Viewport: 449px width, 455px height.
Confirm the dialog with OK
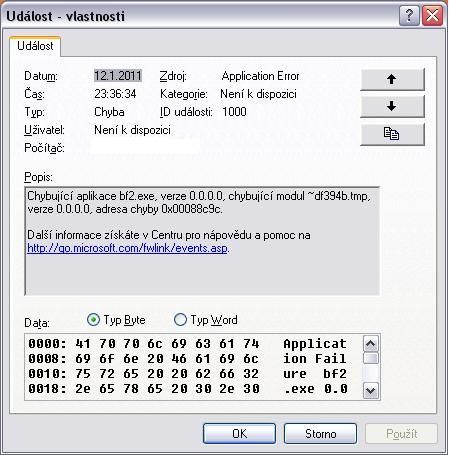[239, 434]
